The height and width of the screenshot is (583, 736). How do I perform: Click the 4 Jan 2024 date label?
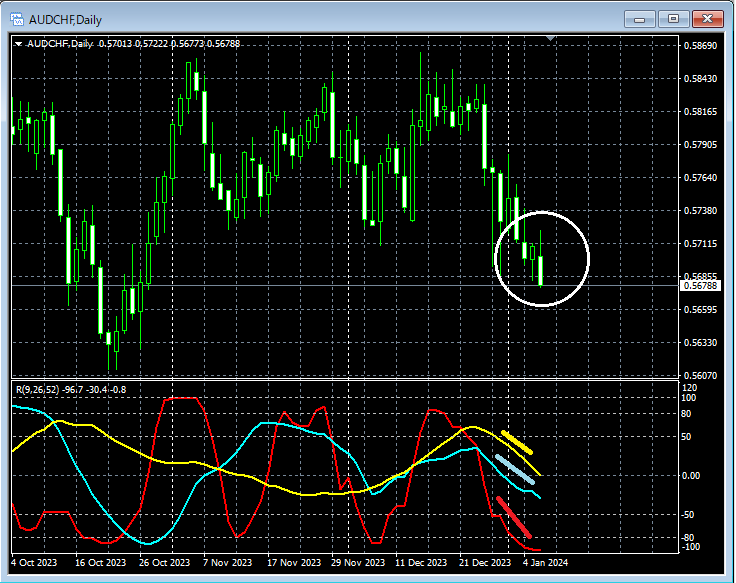coord(545,562)
